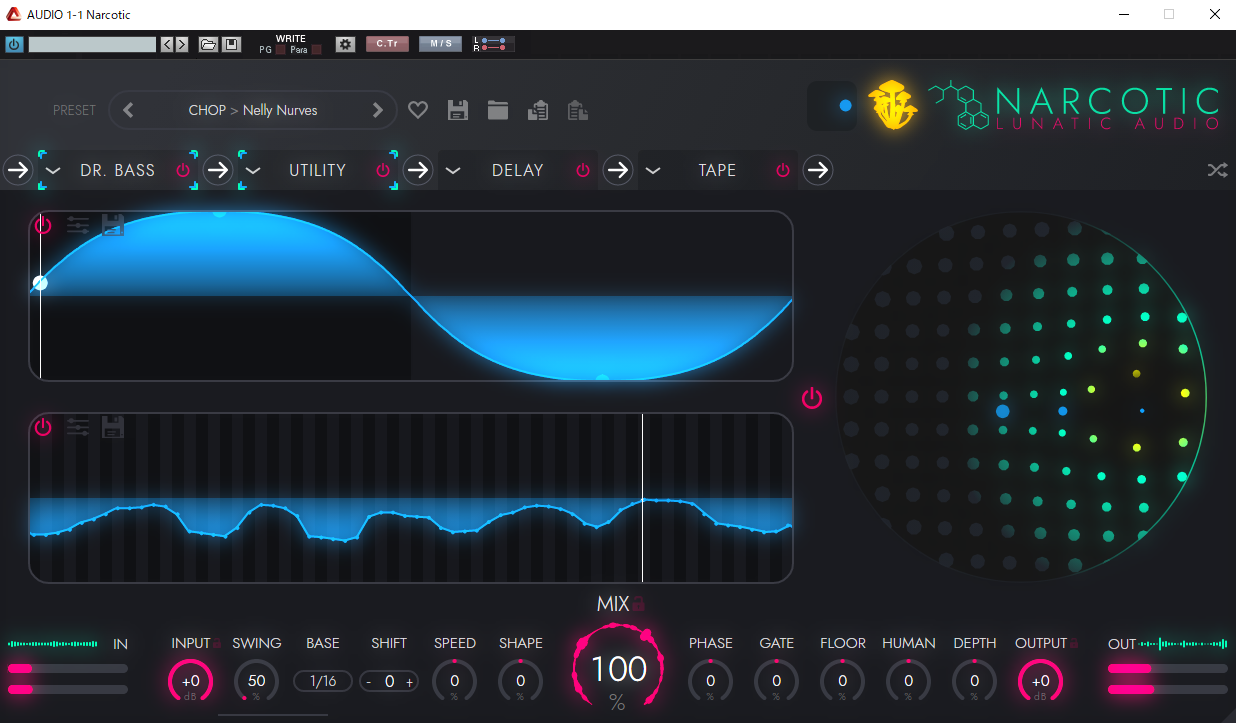Select the DELAY module tab
1236x723 pixels.
click(x=517, y=170)
